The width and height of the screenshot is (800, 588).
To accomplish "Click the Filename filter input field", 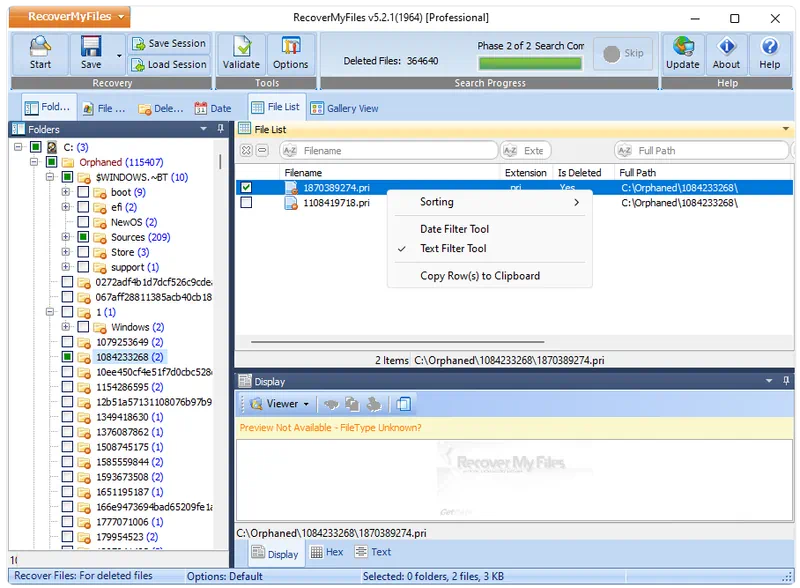I will pyautogui.click(x=396, y=151).
